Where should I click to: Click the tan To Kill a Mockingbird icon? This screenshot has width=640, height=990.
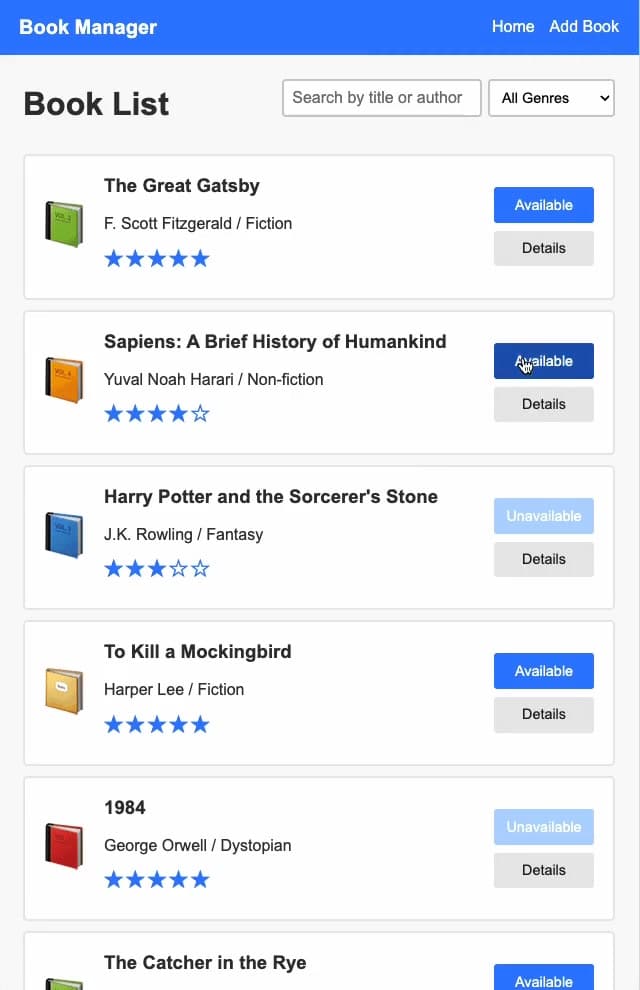pyautogui.click(x=64, y=690)
